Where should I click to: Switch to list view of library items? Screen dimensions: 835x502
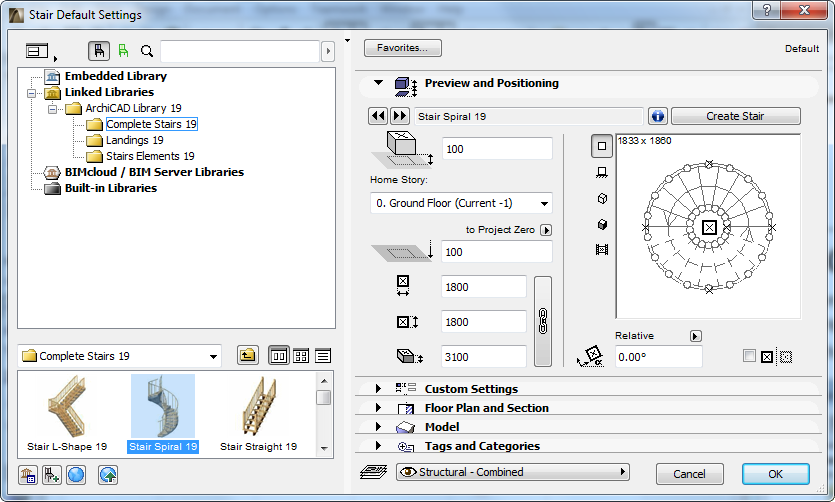[x=323, y=356]
